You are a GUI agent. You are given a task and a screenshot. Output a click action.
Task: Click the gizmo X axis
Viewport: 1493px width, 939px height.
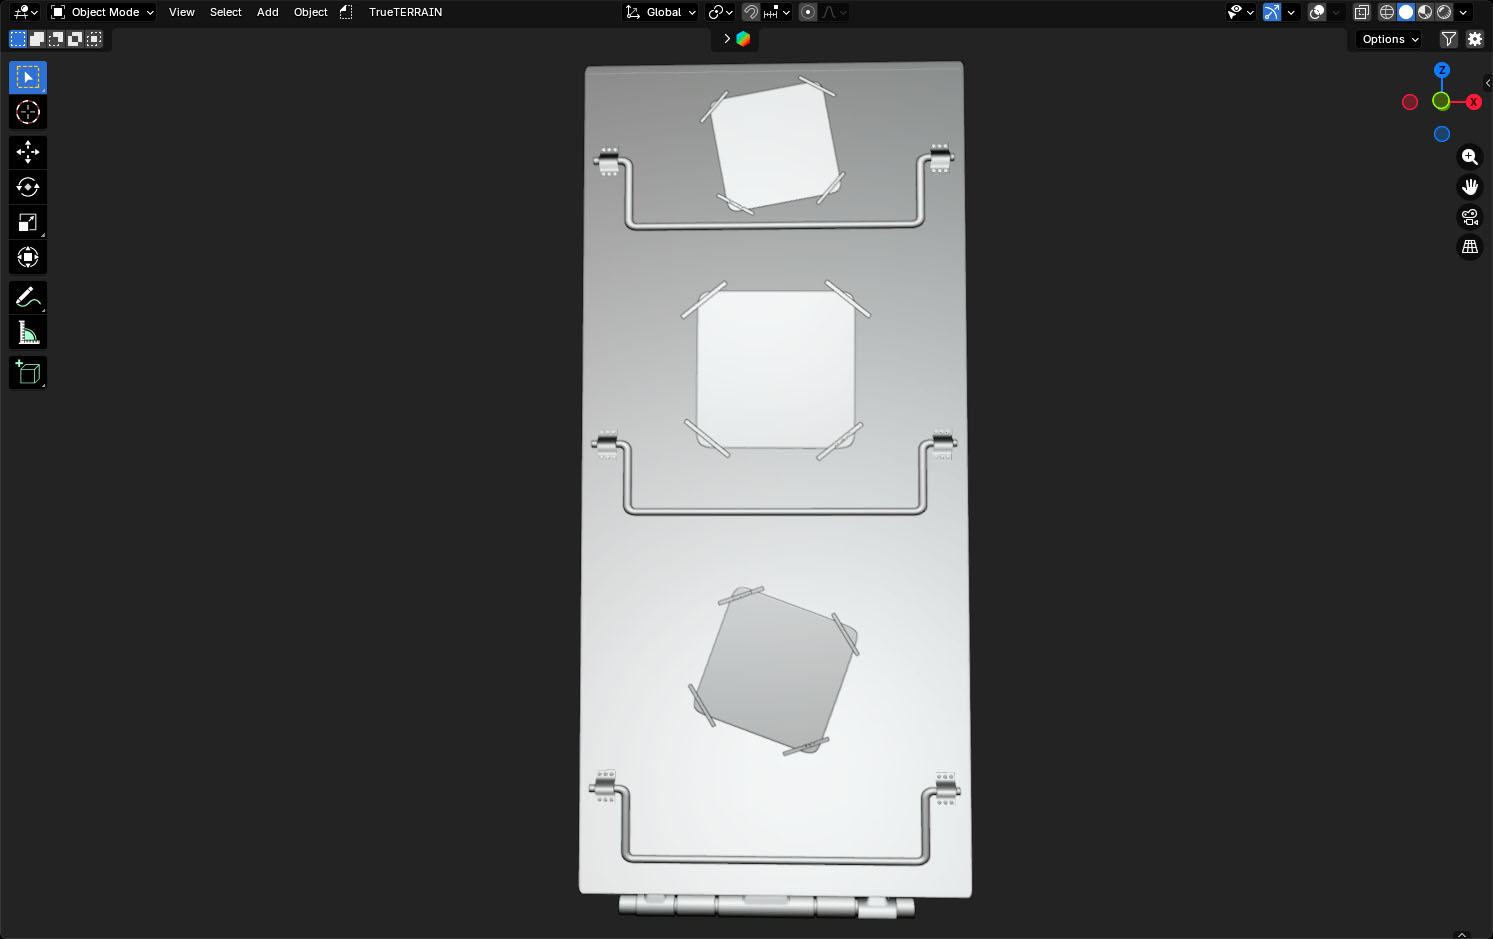(x=1473, y=102)
